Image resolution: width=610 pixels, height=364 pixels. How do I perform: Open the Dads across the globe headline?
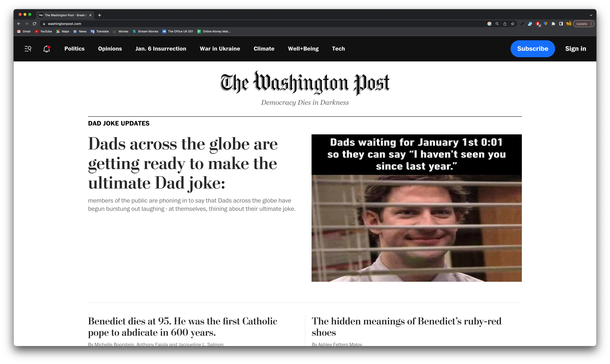183,163
